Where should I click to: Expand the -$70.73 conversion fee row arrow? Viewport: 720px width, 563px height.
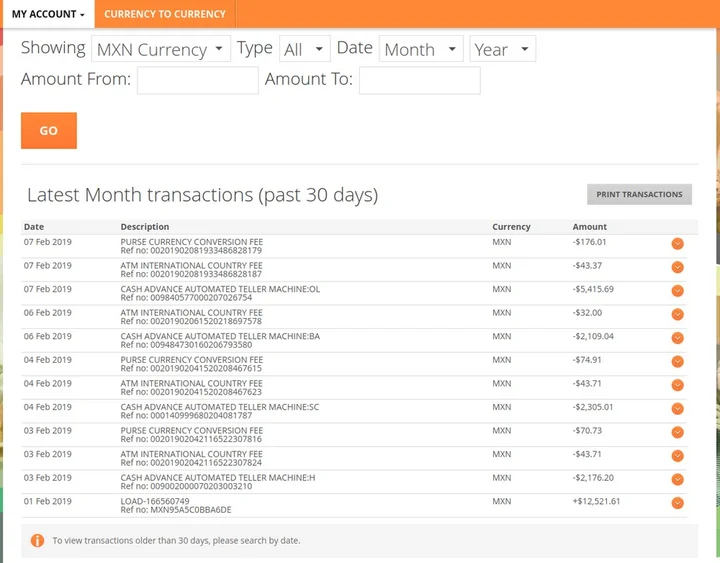coord(677,432)
